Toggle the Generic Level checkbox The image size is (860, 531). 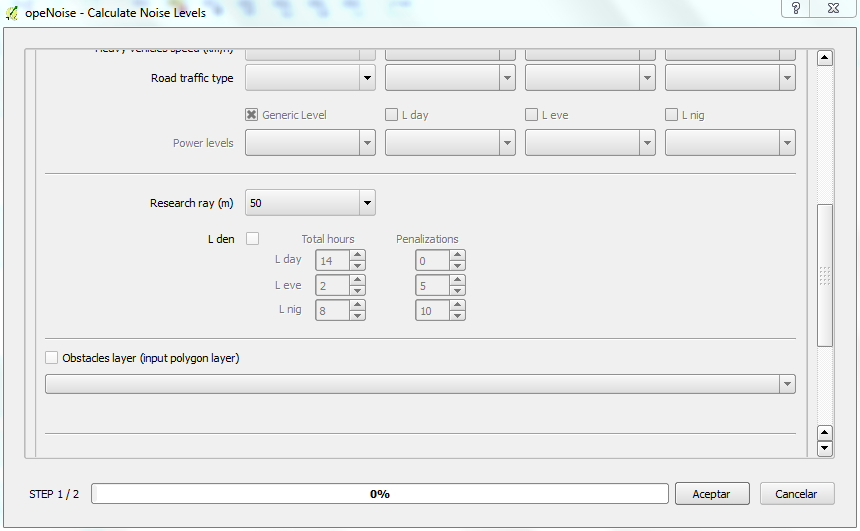tap(252, 115)
